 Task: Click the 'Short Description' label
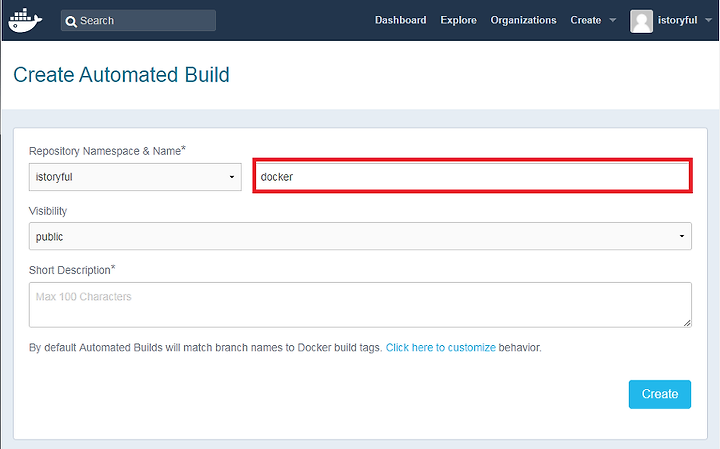72,270
